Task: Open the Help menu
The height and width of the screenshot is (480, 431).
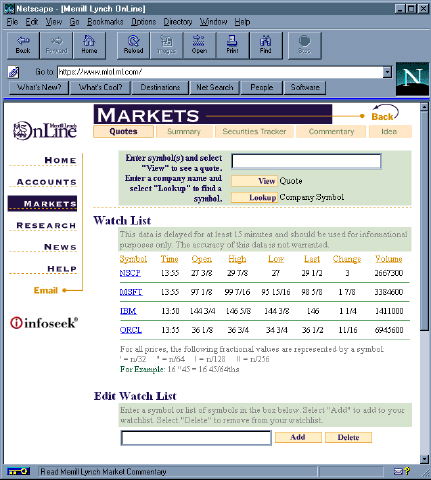Action: click(242, 22)
